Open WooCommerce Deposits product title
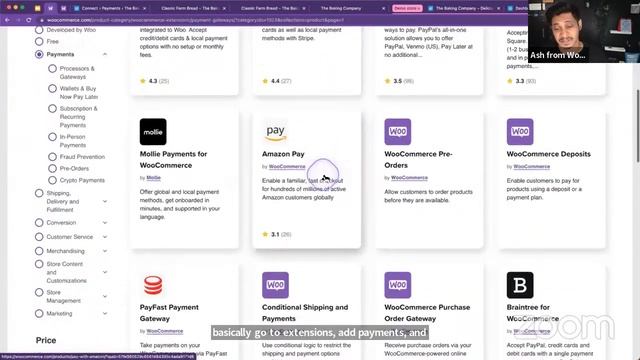640x360 pixels. (549, 154)
